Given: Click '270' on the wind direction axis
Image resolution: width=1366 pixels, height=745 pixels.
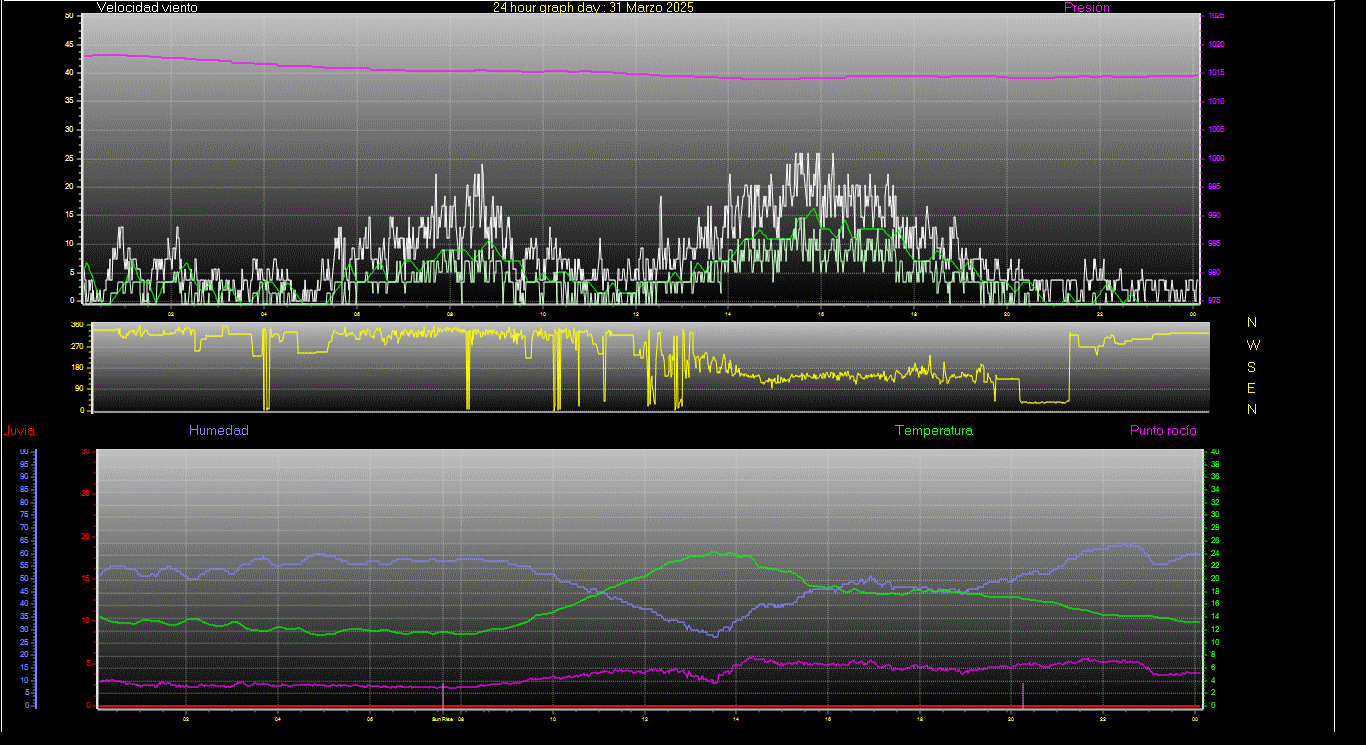Looking at the screenshot, I should [77, 346].
